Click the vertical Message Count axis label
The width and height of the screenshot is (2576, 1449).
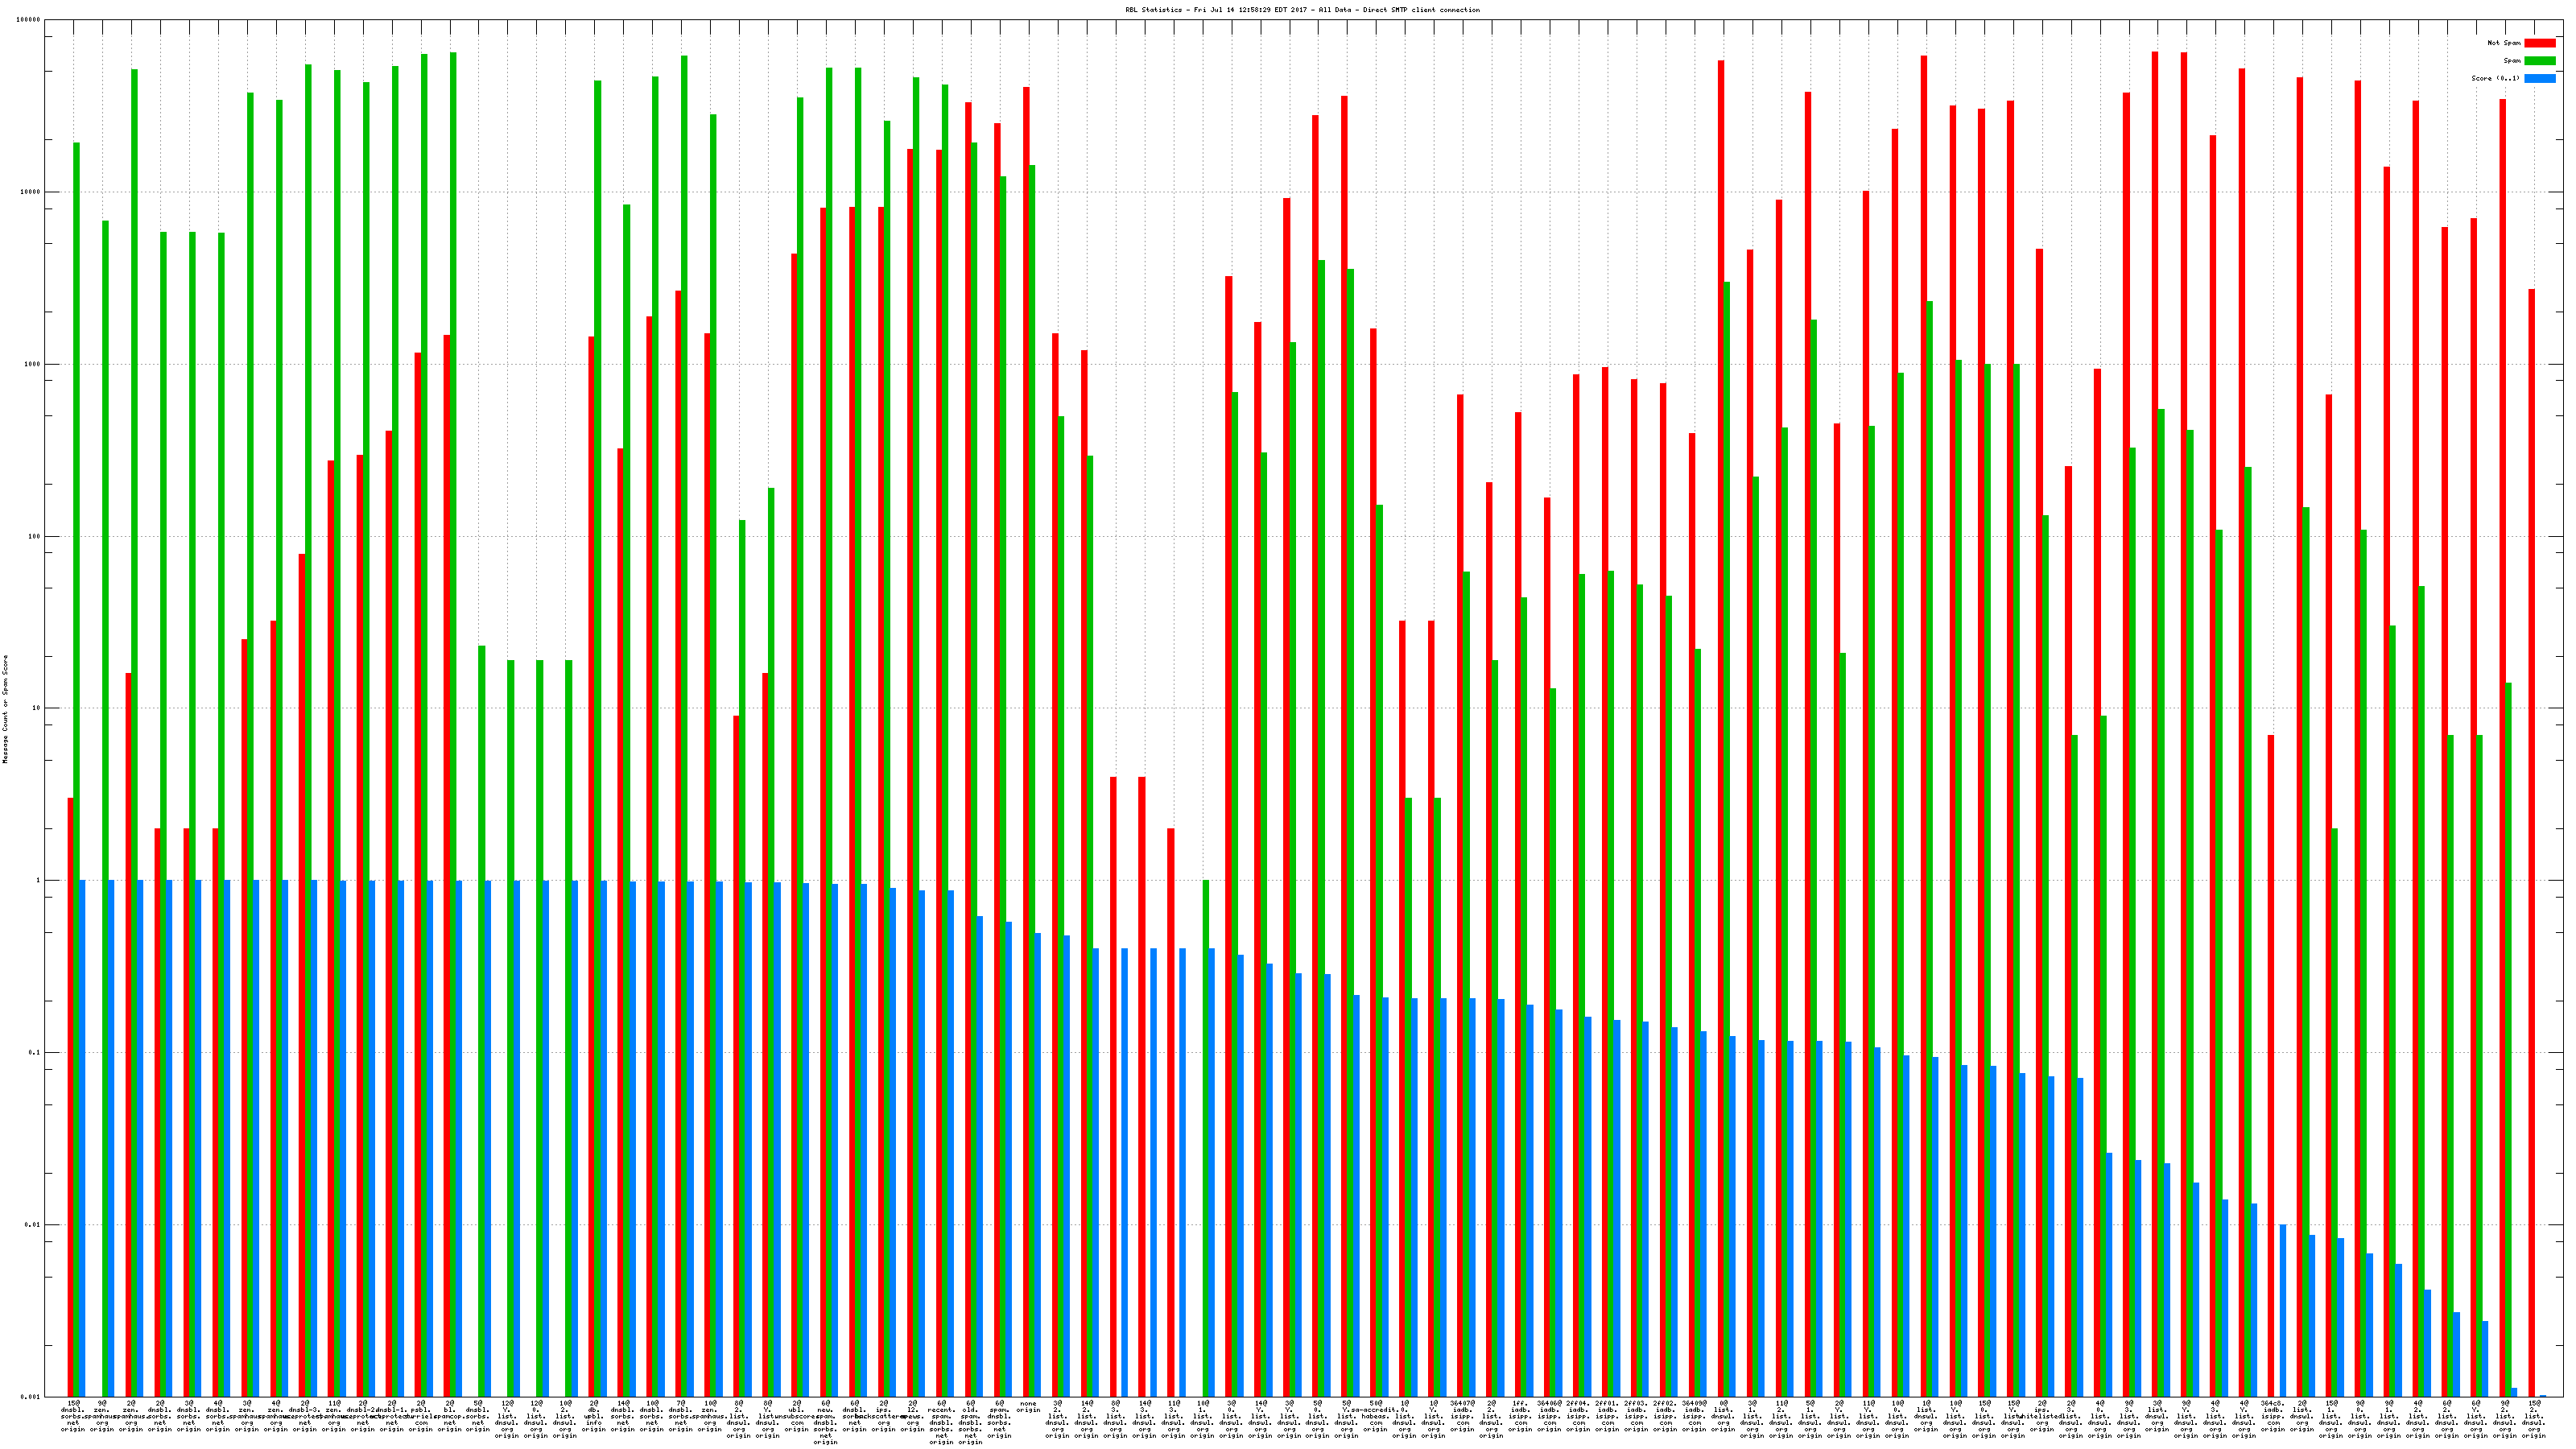[x=5, y=709]
